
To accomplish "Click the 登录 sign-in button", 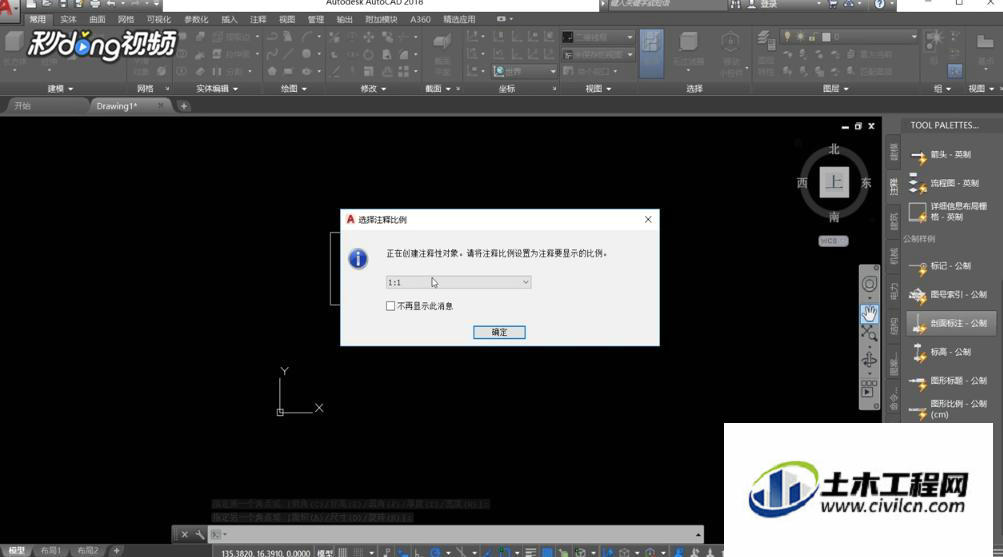I will coord(768,4).
